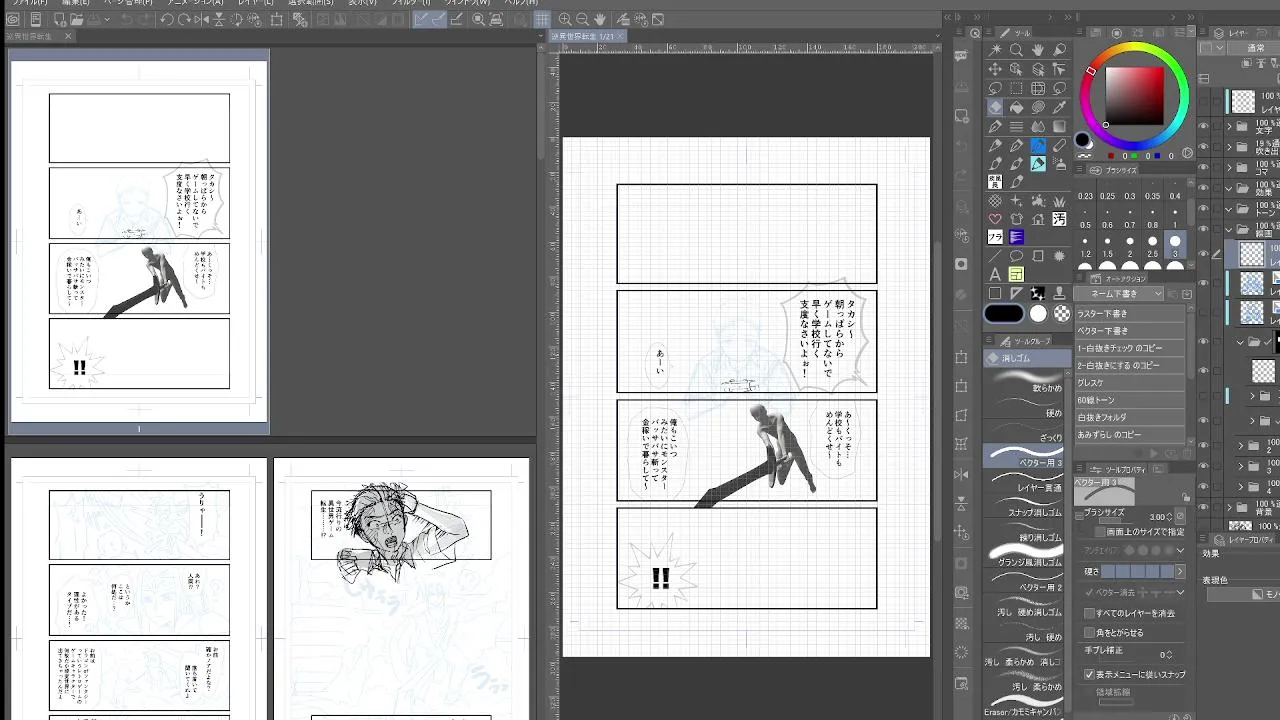
Task: Select the eyedropper tool
Action: click(x=1059, y=107)
